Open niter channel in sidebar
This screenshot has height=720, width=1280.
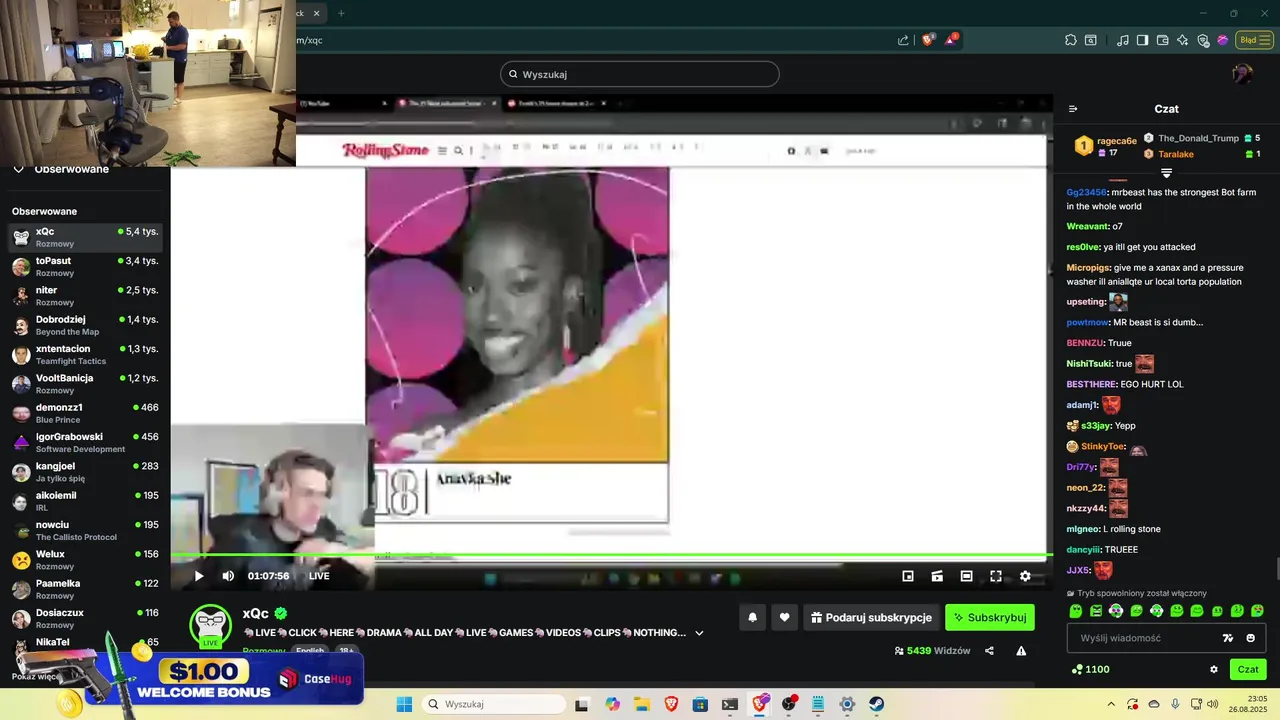point(85,296)
